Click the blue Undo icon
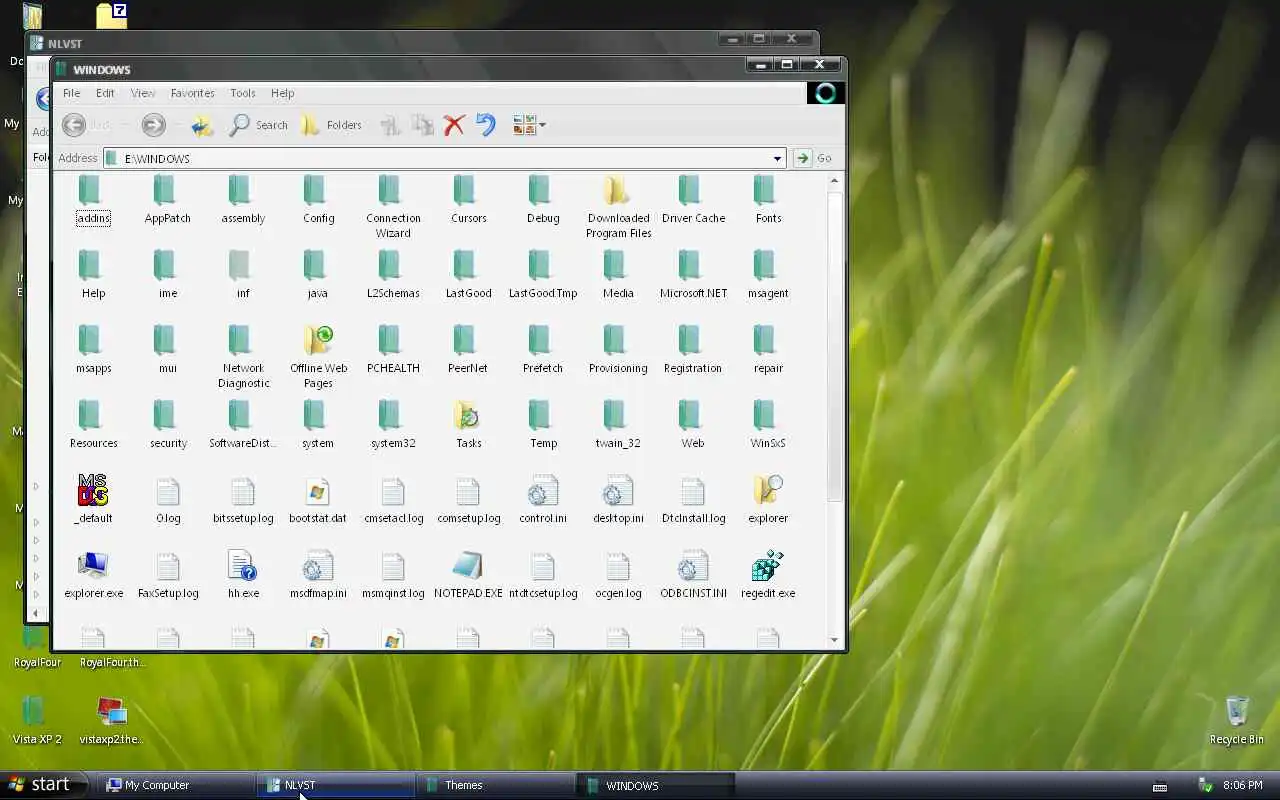The image size is (1280, 800). click(x=486, y=125)
